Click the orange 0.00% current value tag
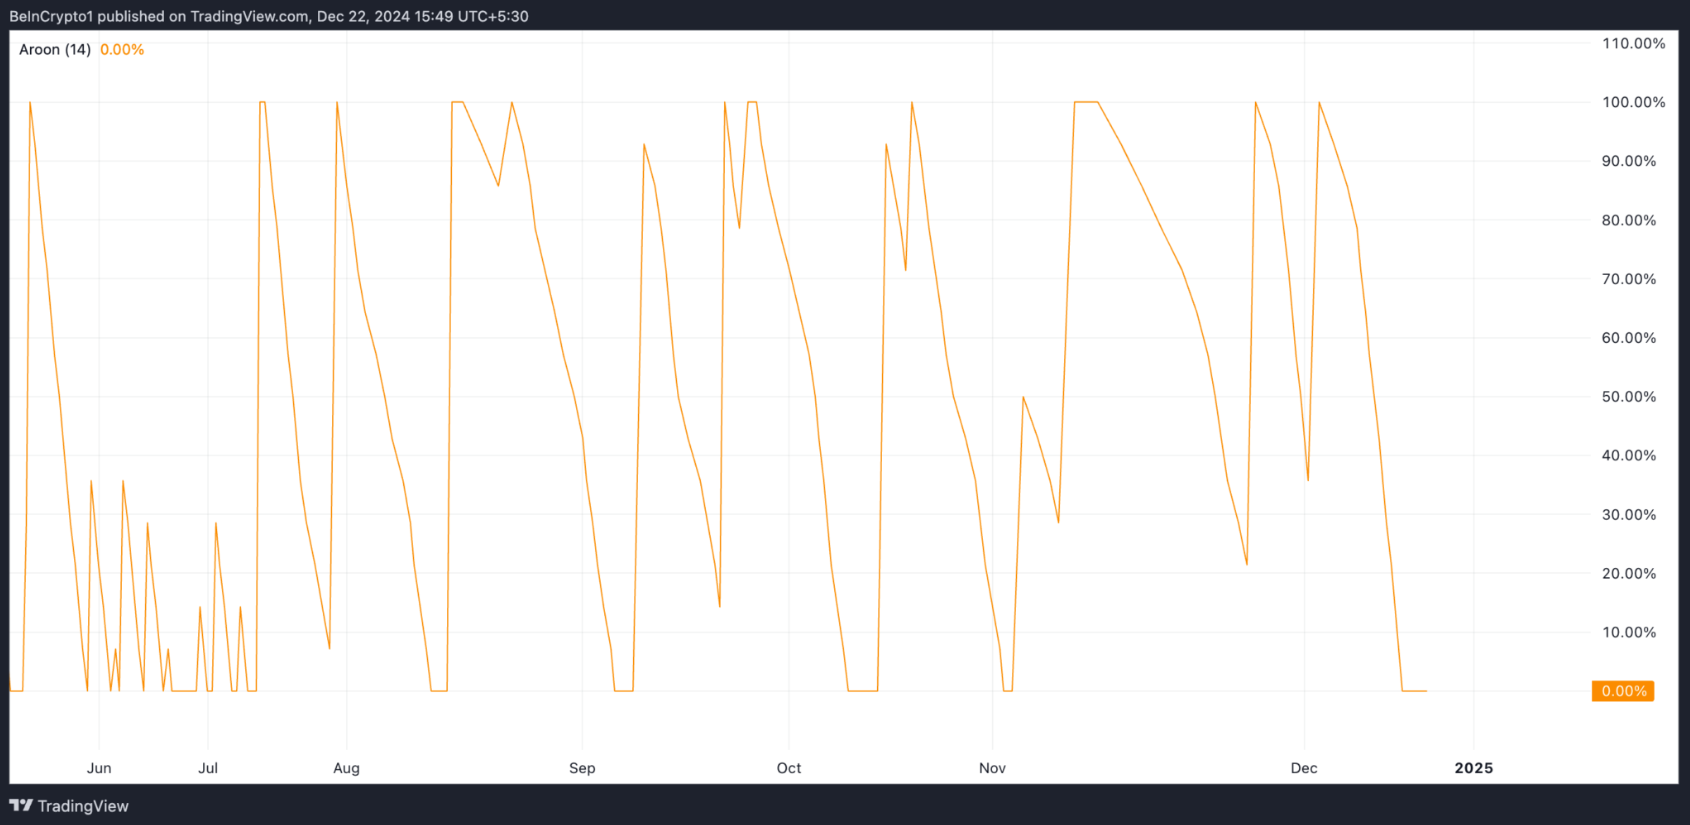The image size is (1690, 825). [1623, 691]
